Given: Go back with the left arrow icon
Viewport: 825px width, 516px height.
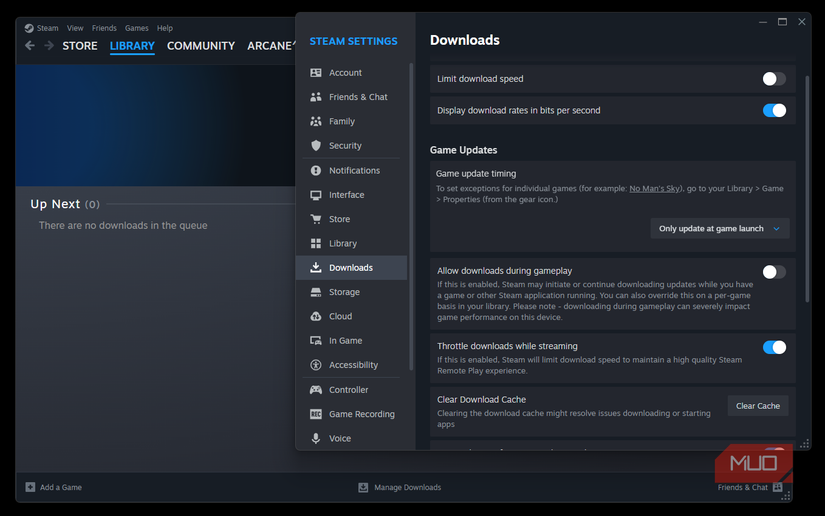Looking at the screenshot, I should pos(30,46).
